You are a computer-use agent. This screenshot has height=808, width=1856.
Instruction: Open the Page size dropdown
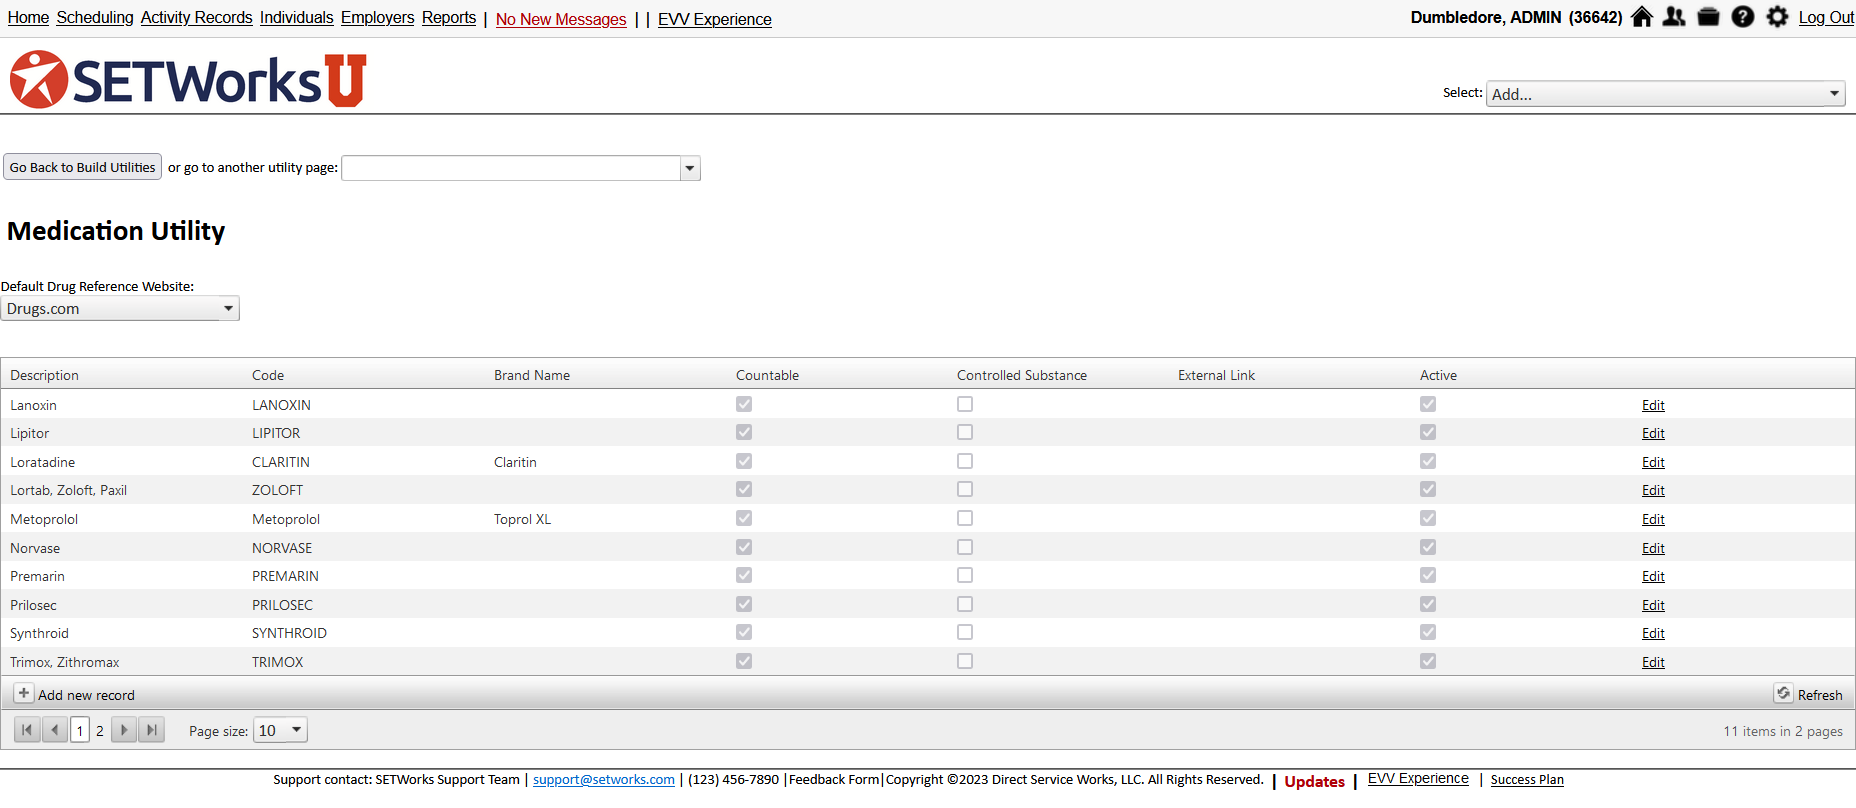(x=280, y=730)
